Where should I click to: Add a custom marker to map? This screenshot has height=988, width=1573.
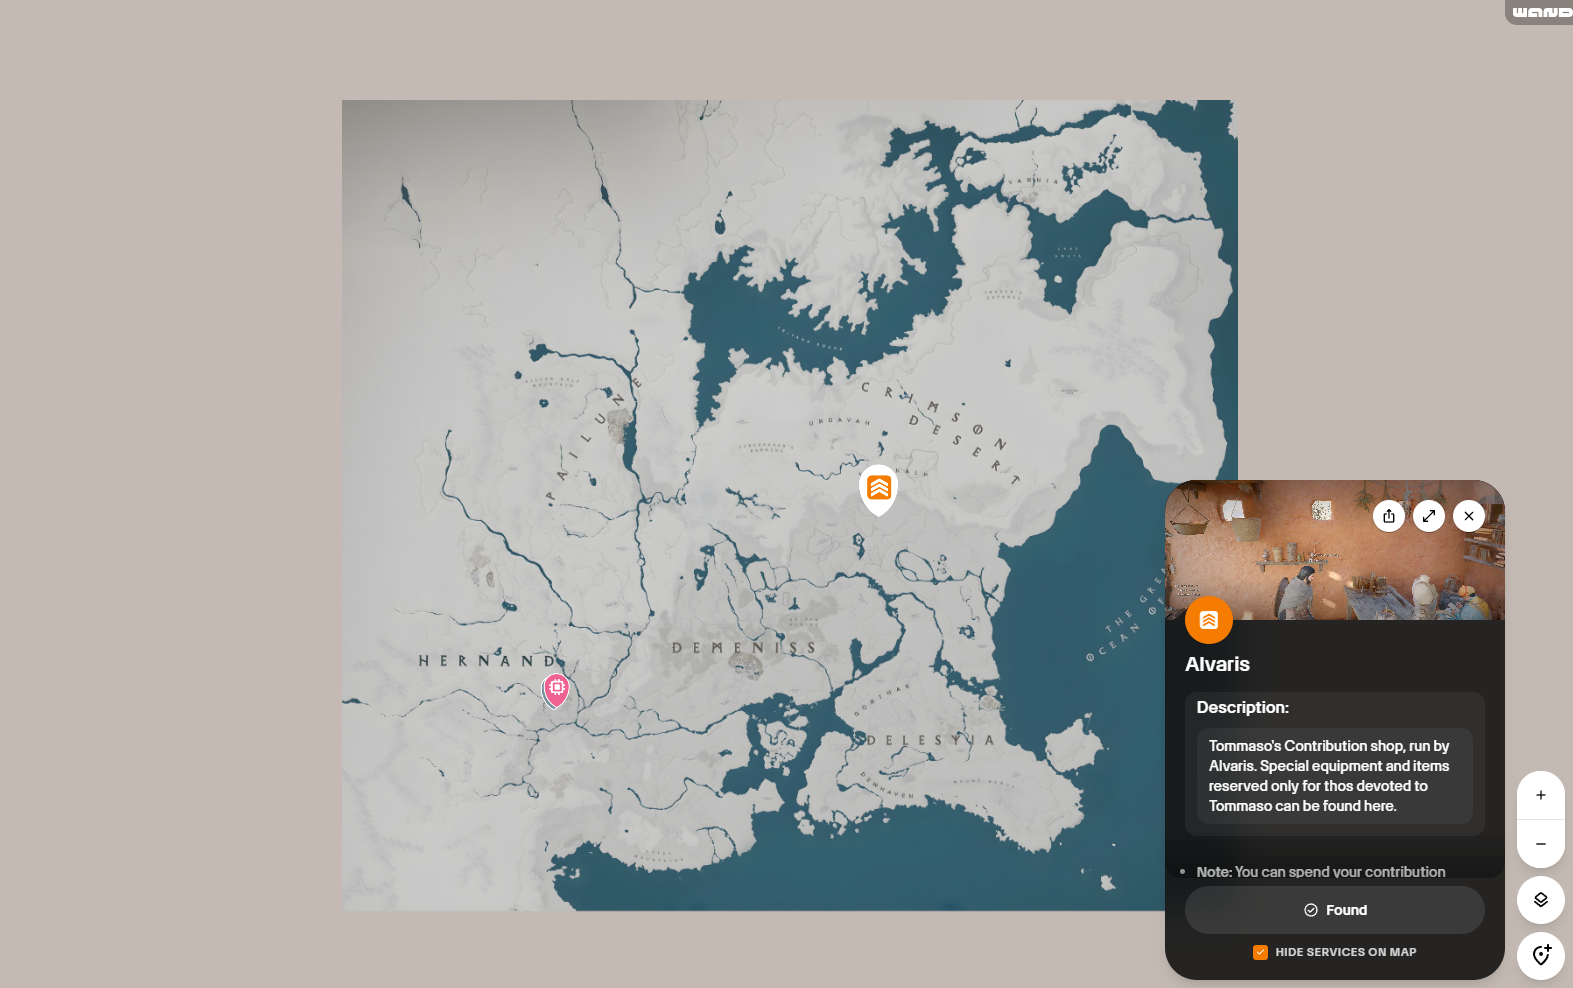click(x=1541, y=956)
